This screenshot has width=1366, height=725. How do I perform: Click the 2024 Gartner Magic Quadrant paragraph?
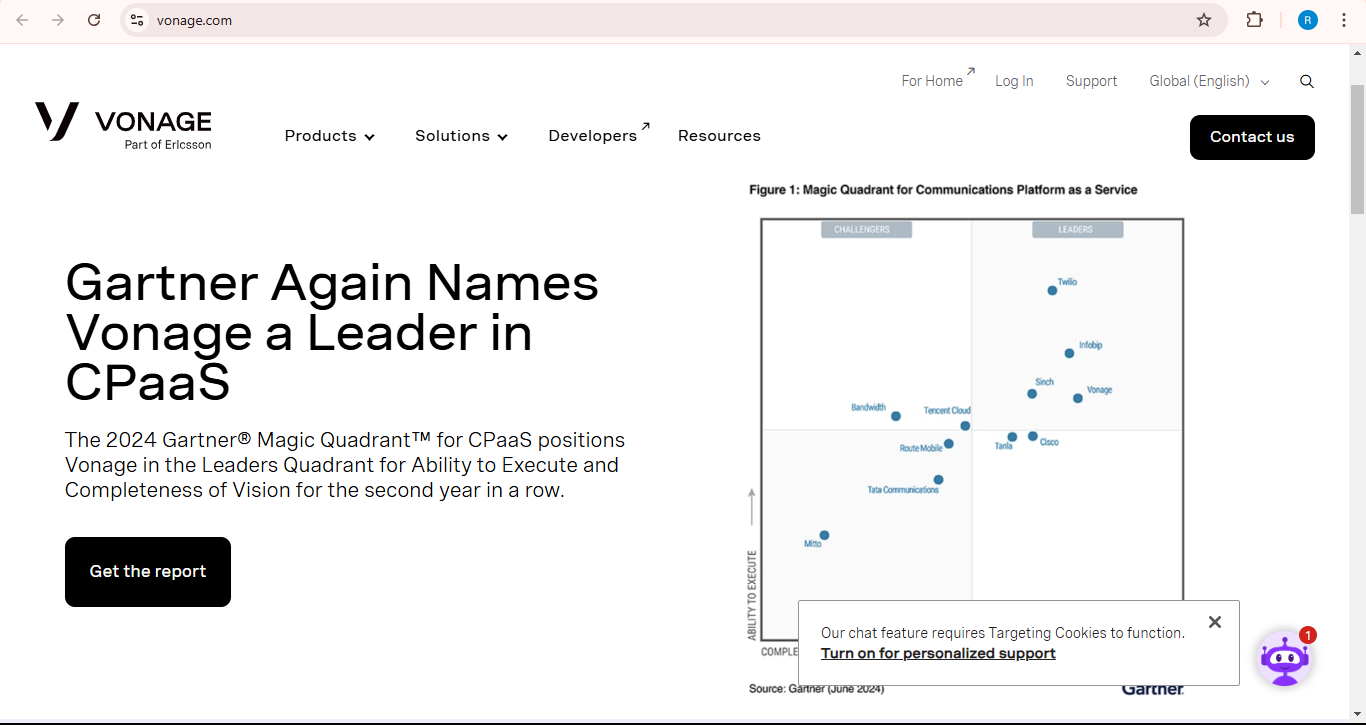pyautogui.click(x=345, y=465)
